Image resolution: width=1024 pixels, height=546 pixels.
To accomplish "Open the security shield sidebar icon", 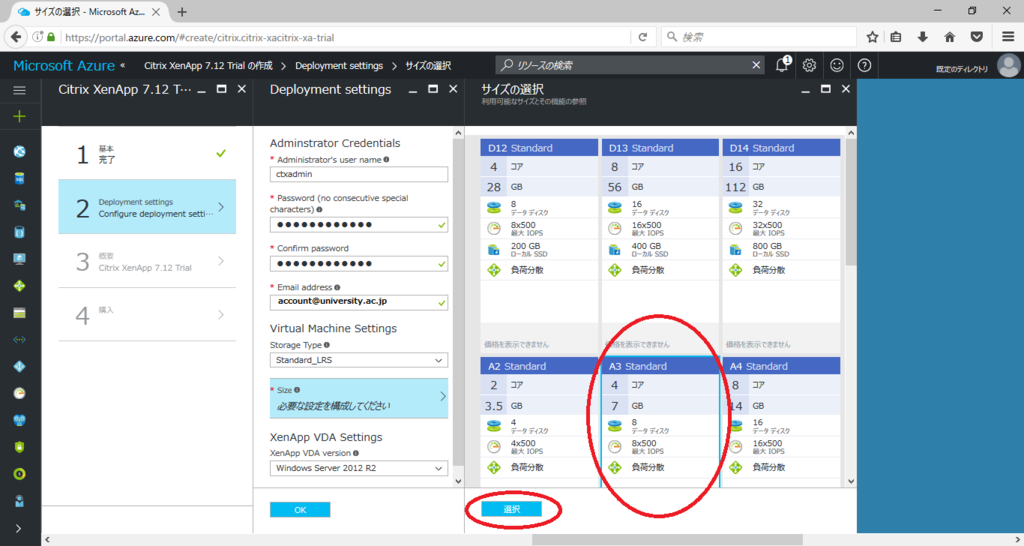I will pos(20,447).
